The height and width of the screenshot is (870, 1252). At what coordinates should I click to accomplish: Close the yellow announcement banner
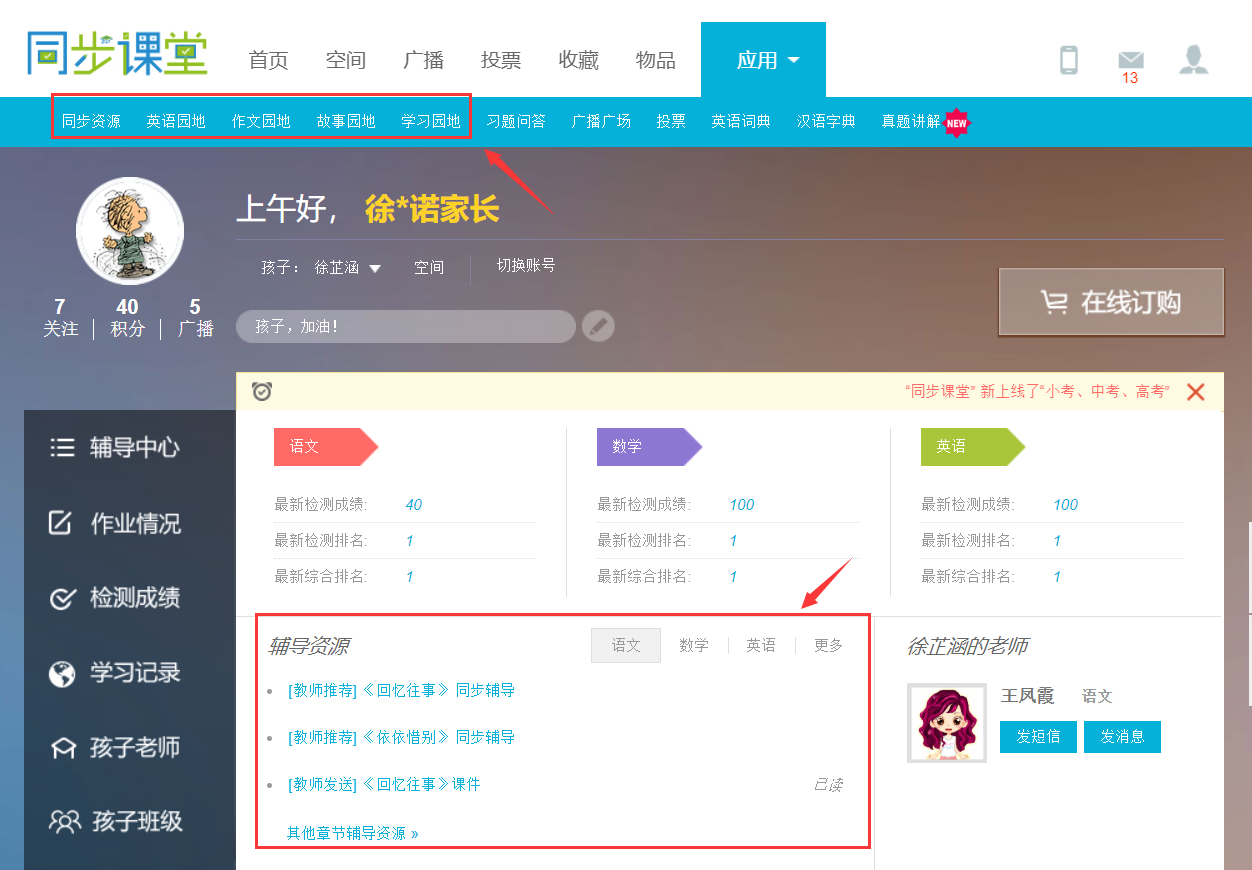pos(1195,392)
